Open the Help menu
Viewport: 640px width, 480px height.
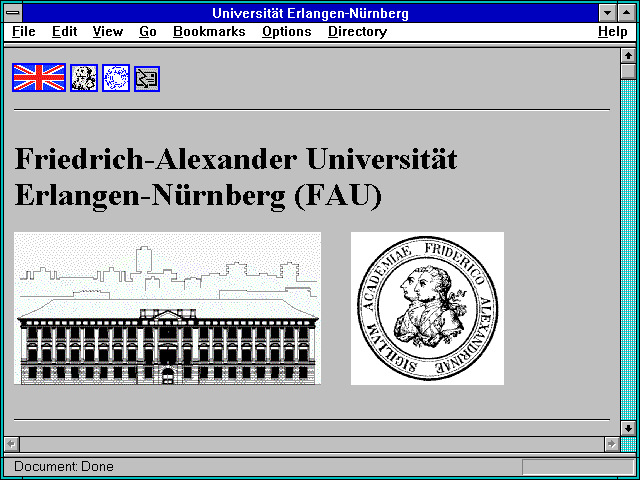613,32
